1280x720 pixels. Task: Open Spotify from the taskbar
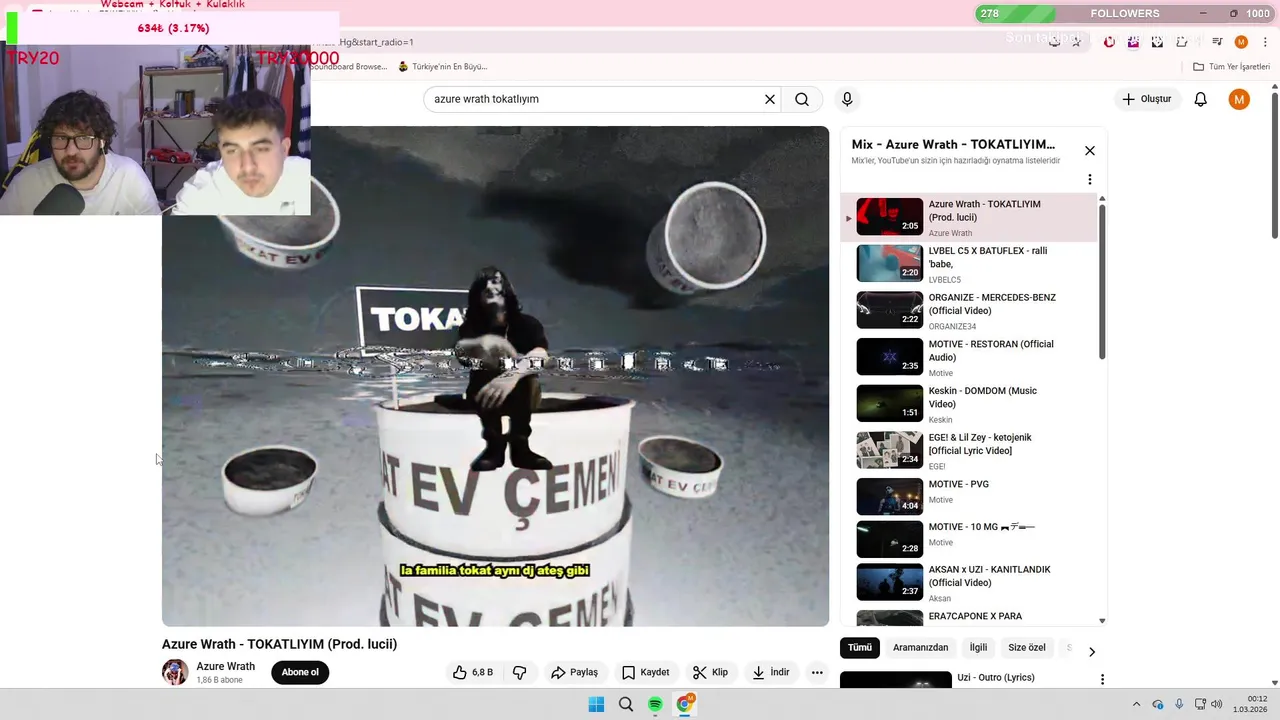pyautogui.click(x=655, y=705)
